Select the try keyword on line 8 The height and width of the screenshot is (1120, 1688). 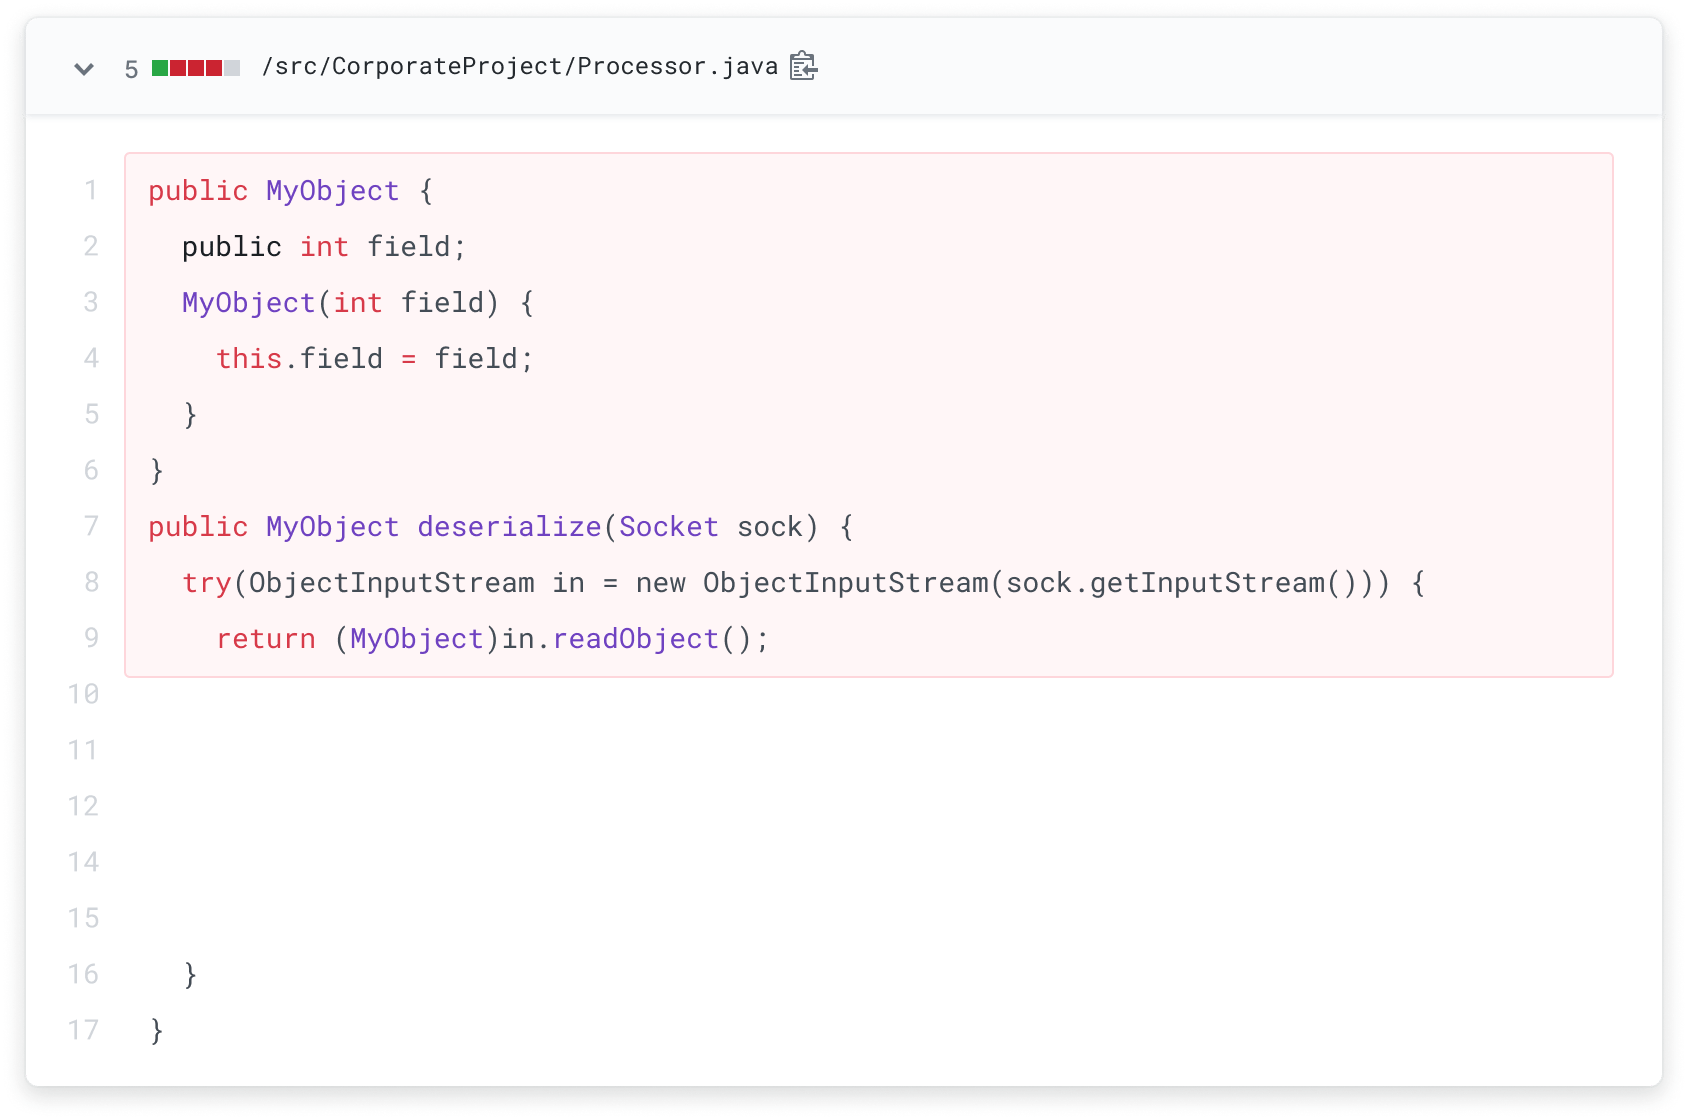(209, 582)
